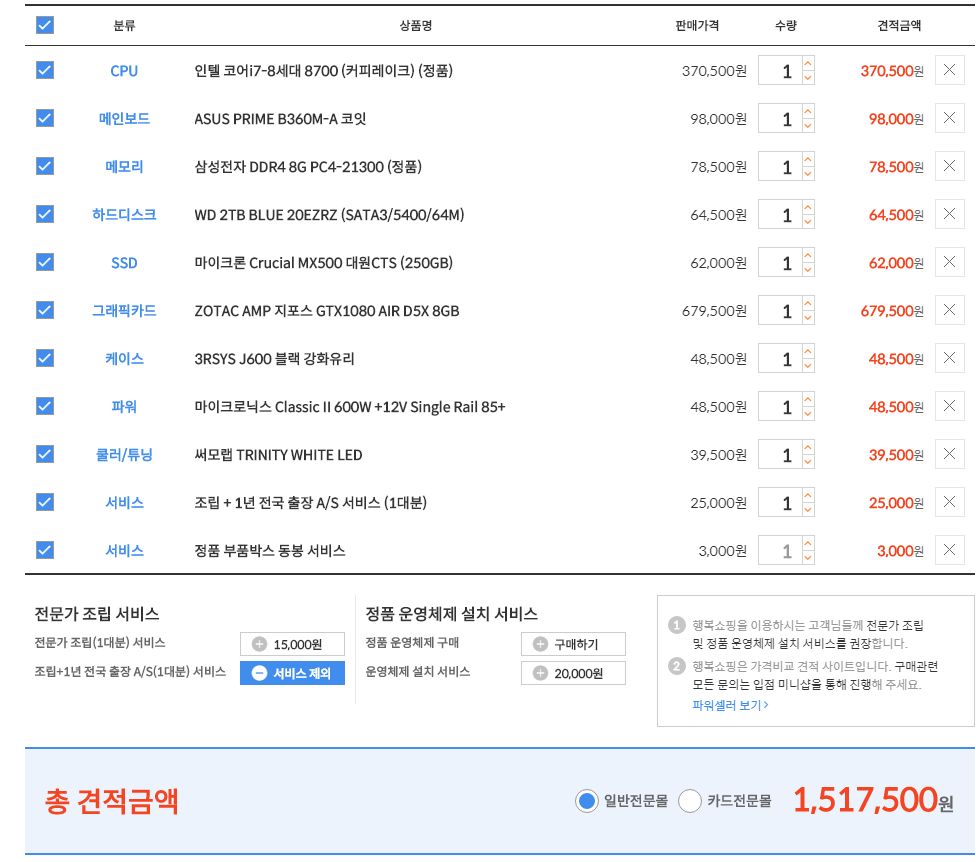
Task: Remove the 메인보드 row with its X icon
Action: [949, 118]
